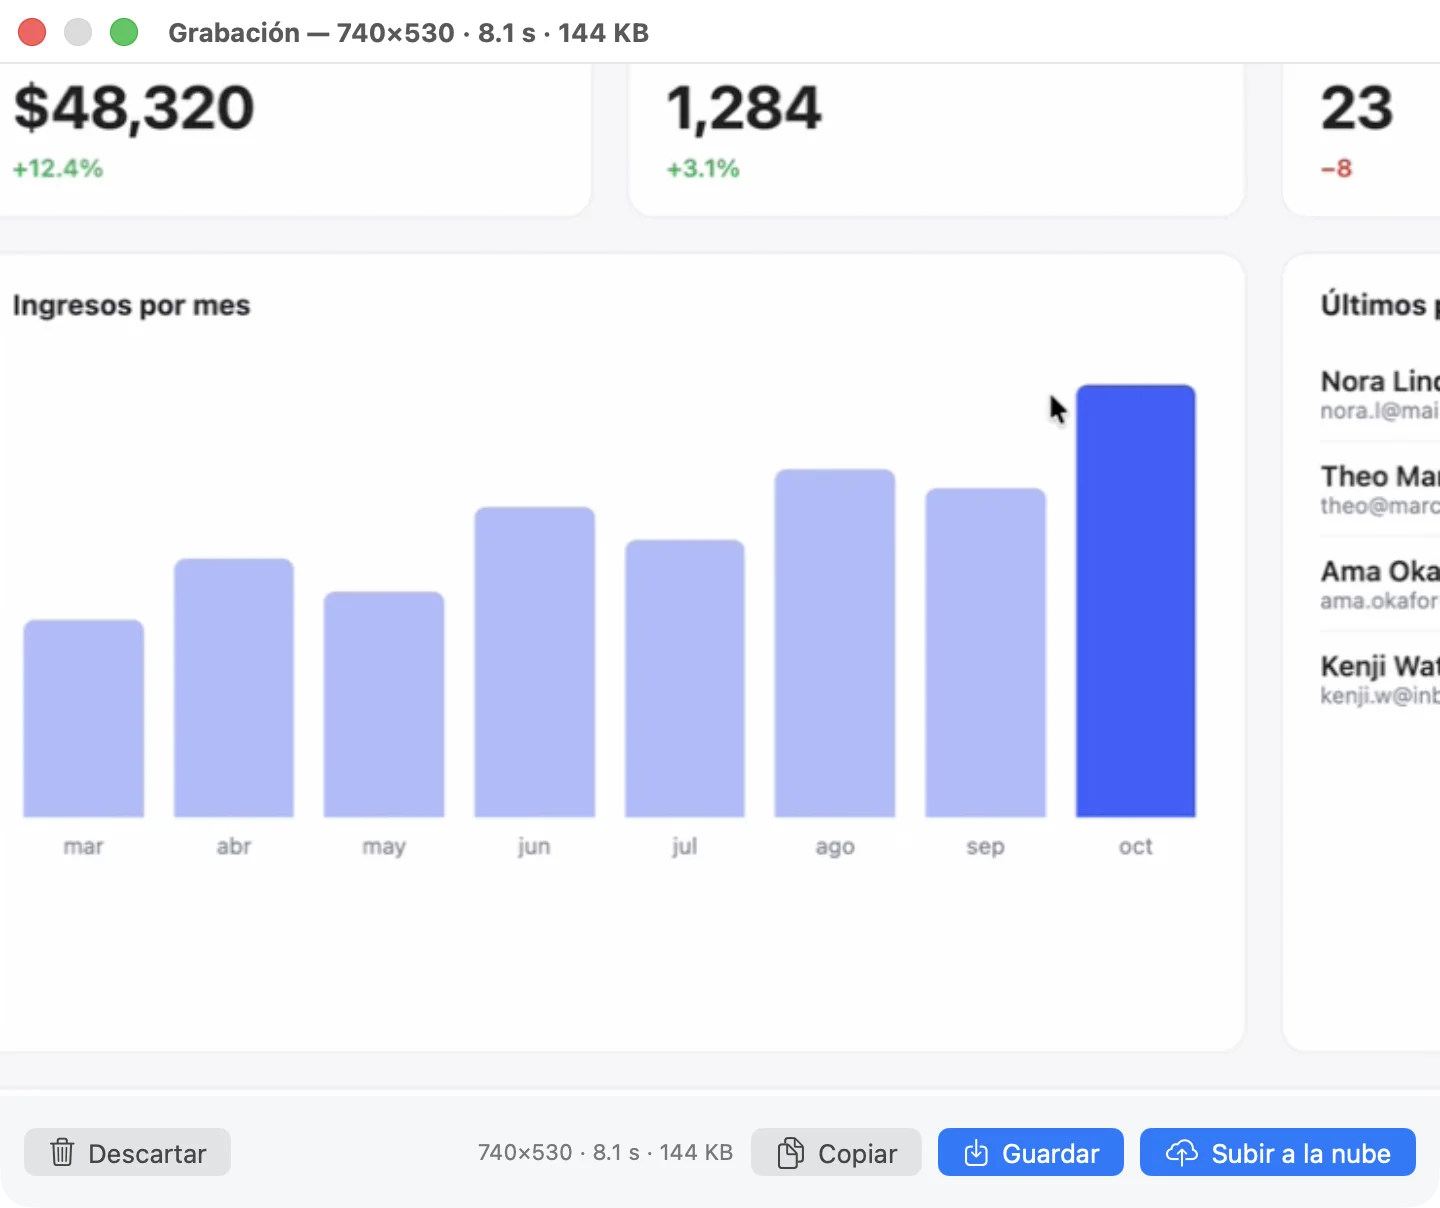Click the mar axis label
The width and height of the screenshot is (1440, 1208).
click(x=84, y=847)
